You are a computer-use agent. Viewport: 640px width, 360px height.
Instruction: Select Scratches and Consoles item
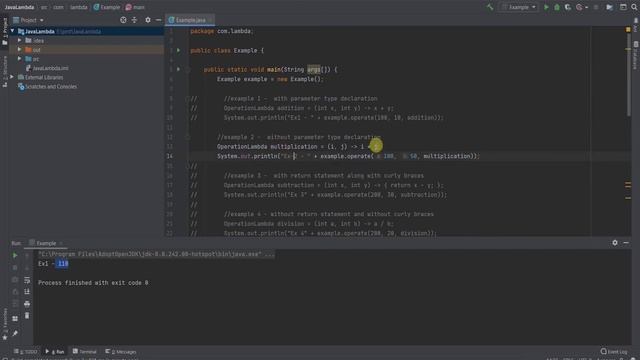47,87
